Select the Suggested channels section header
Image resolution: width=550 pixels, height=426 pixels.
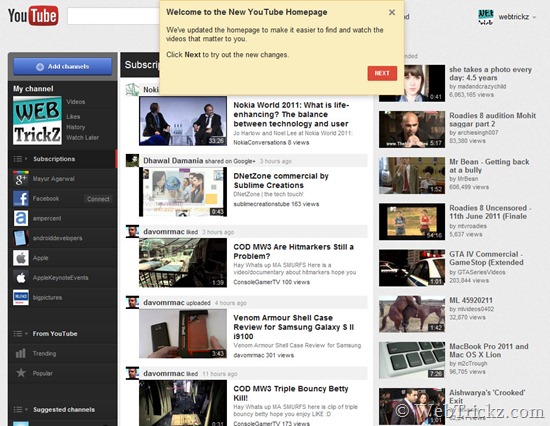pyautogui.click(x=64, y=410)
